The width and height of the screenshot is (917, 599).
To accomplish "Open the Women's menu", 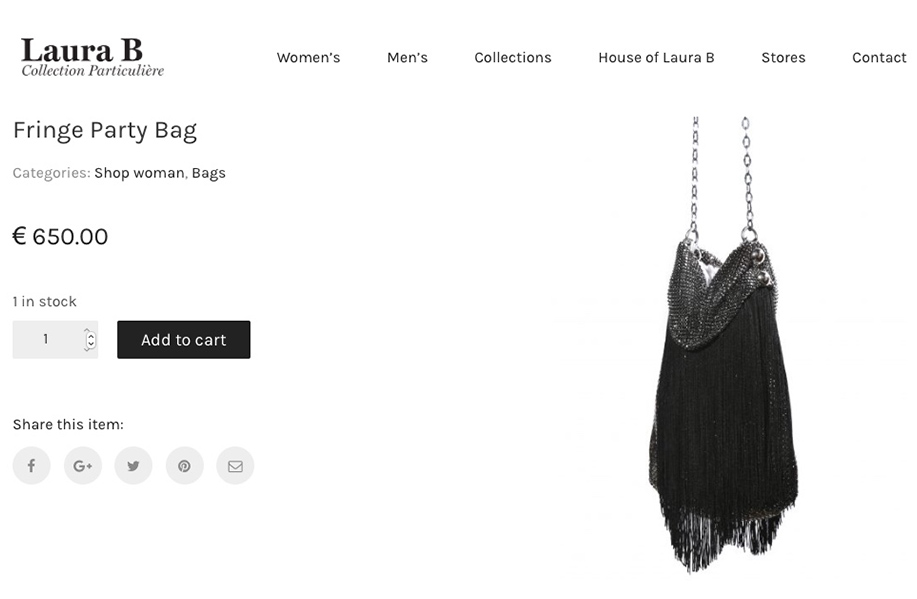I will (308, 57).
